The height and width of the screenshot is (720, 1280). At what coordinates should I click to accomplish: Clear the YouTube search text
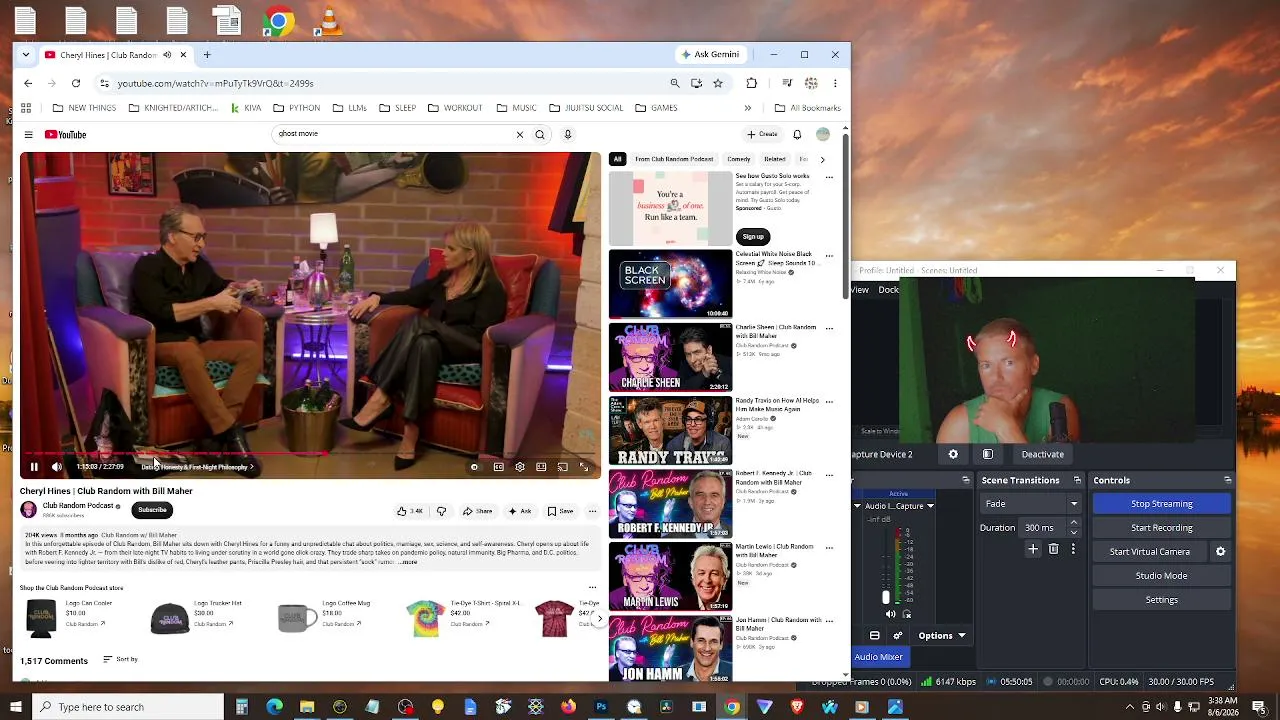click(x=520, y=135)
